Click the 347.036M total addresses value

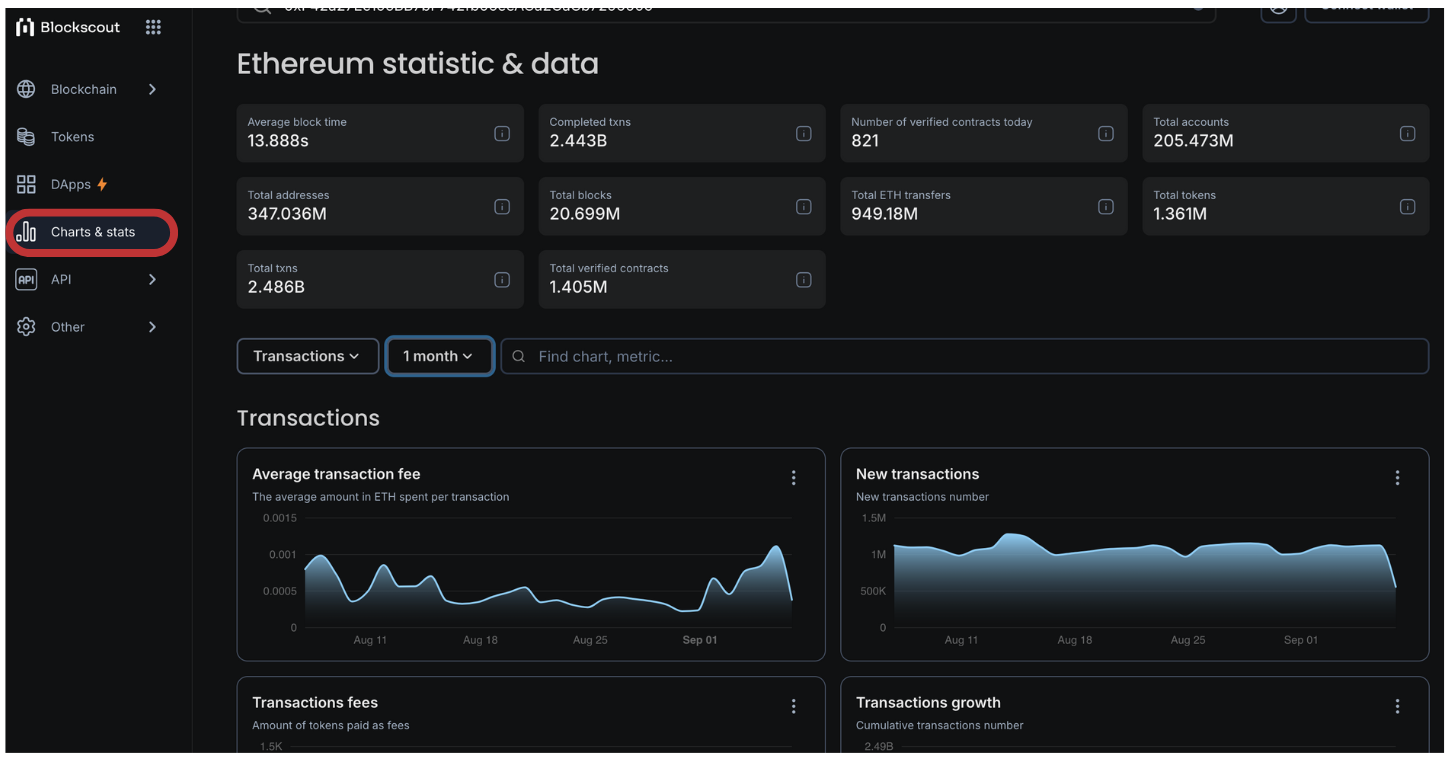click(287, 214)
